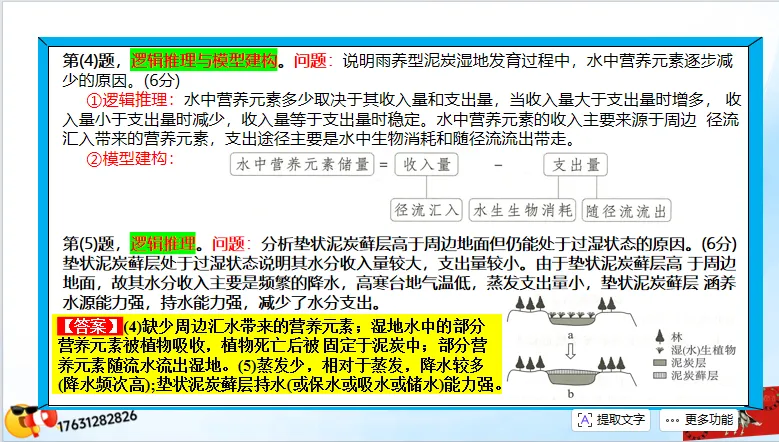Click the 提取文字 button
Screen dimensions: 779x442
[x=612, y=420]
